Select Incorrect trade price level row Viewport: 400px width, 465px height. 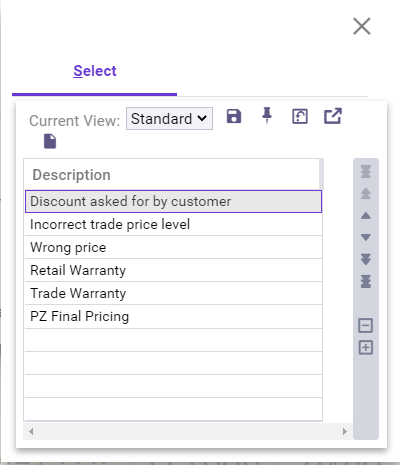[x=173, y=224]
